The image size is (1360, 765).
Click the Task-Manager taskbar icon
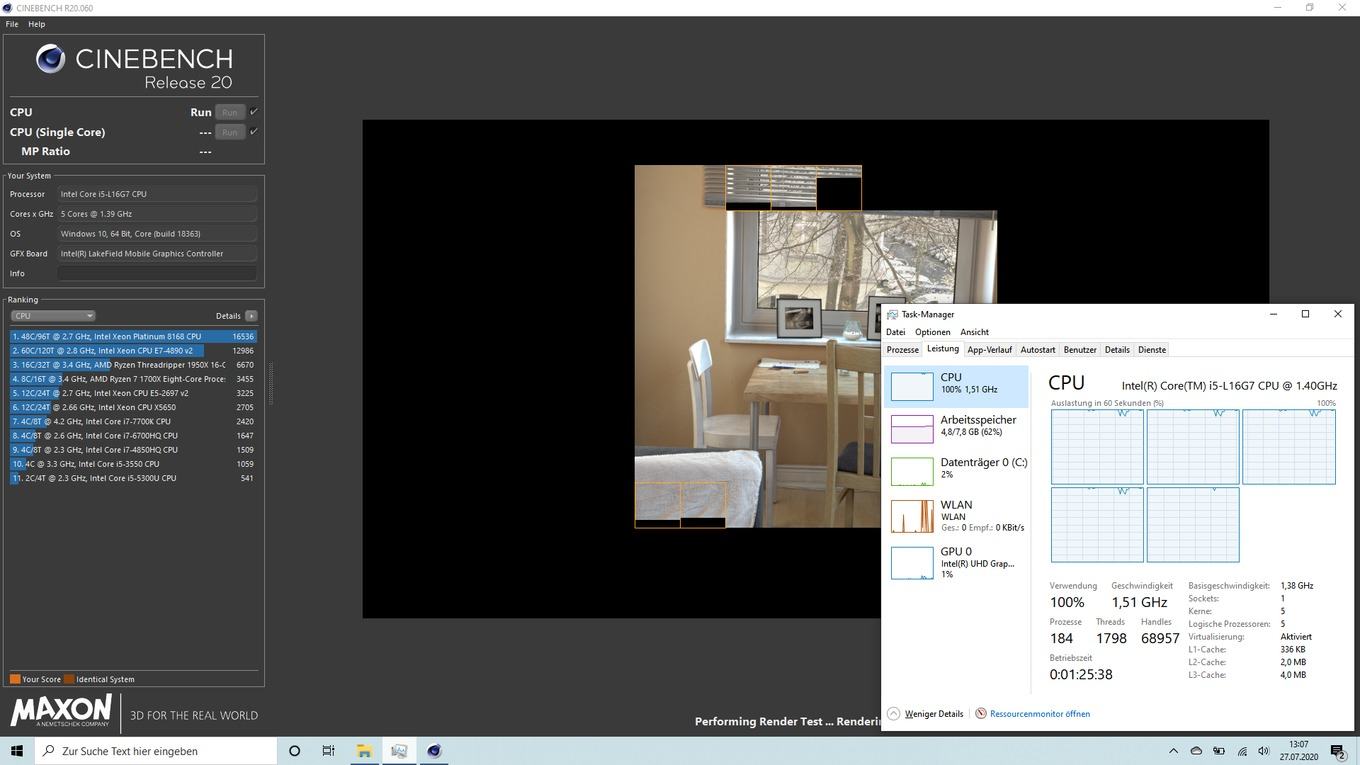399,751
